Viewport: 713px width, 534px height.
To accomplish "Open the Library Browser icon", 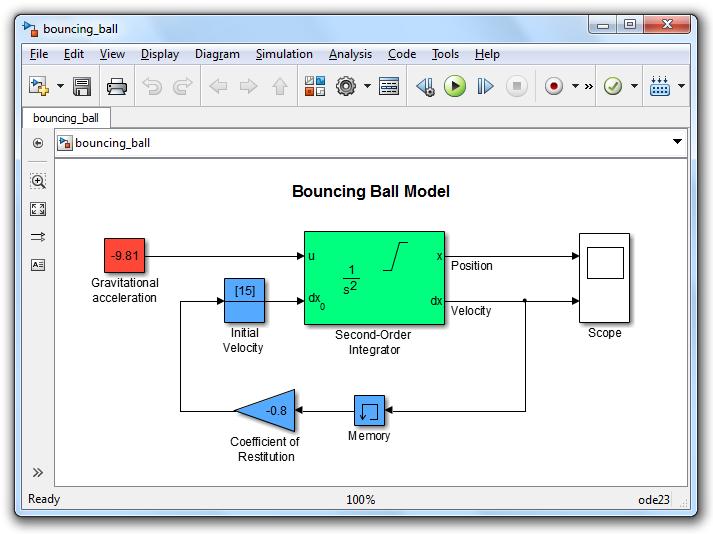I will [315, 86].
